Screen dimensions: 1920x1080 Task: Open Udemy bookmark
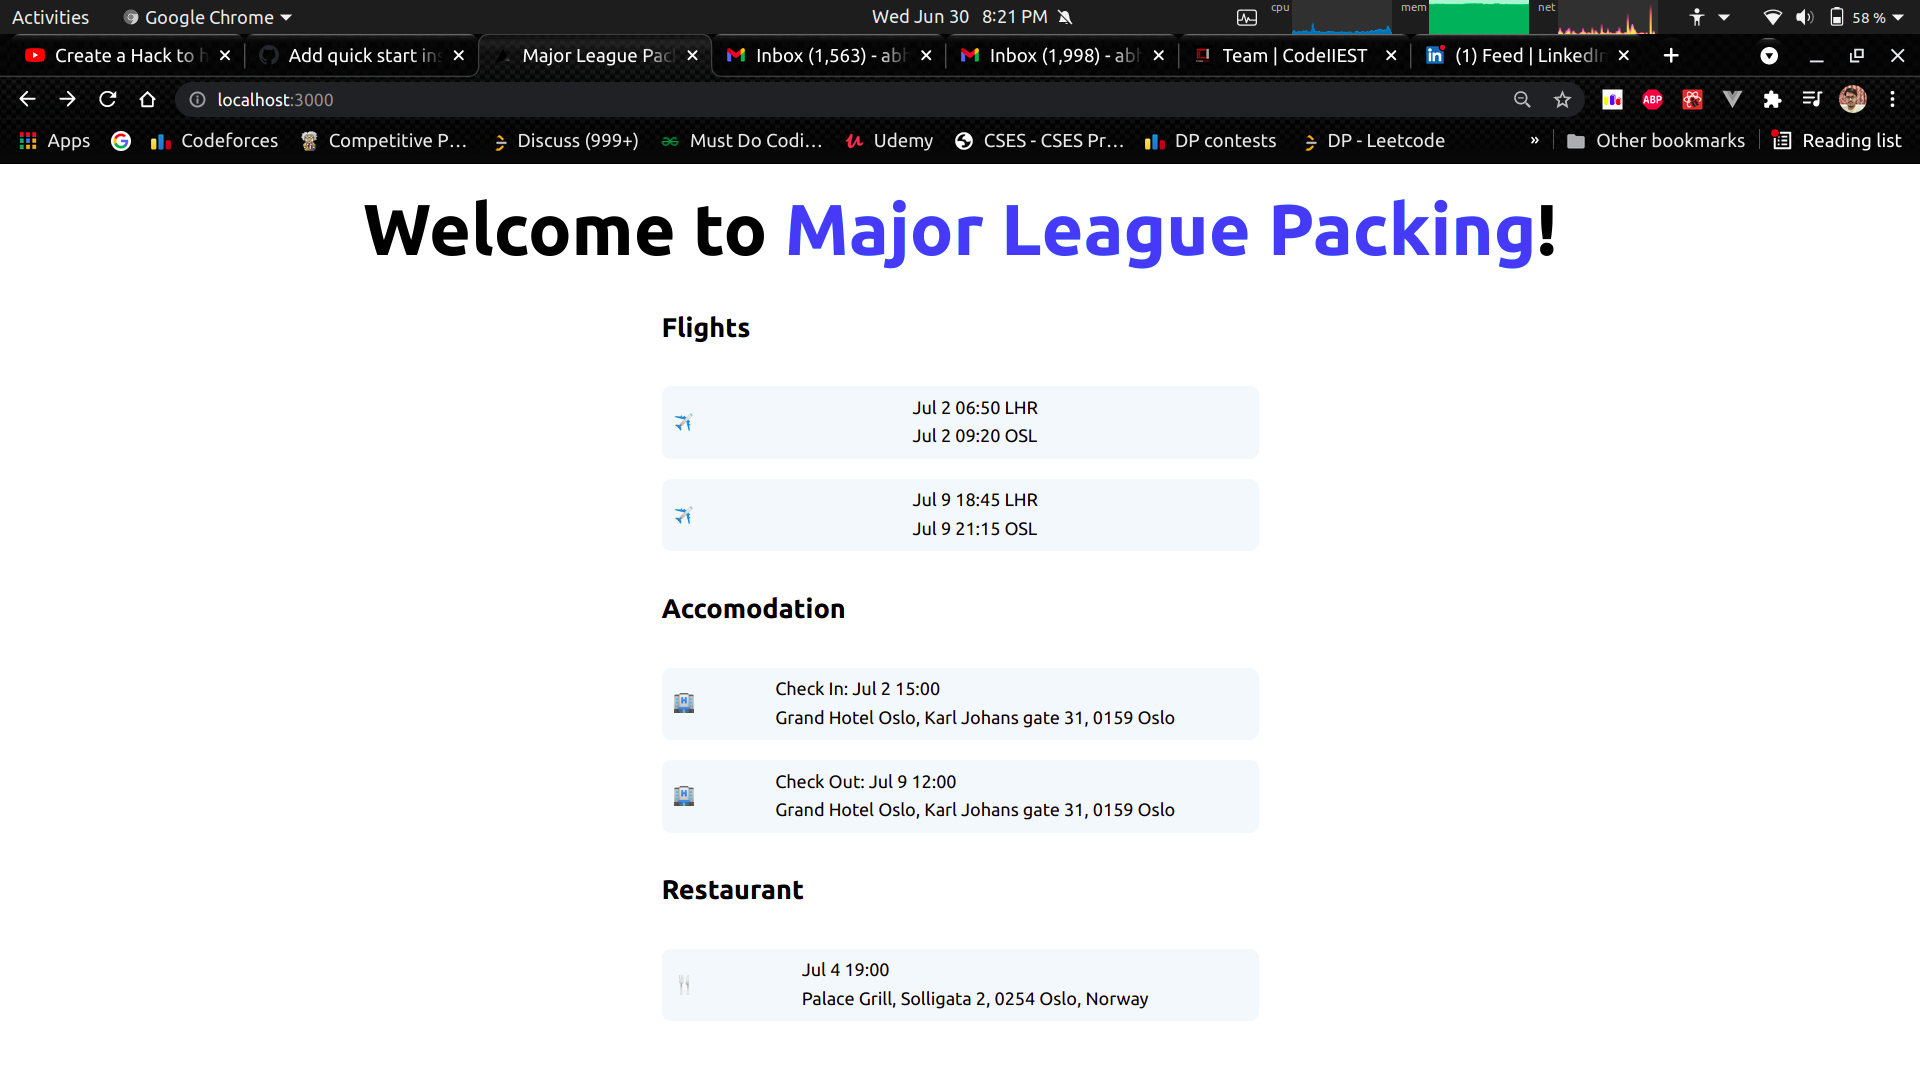coord(889,141)
